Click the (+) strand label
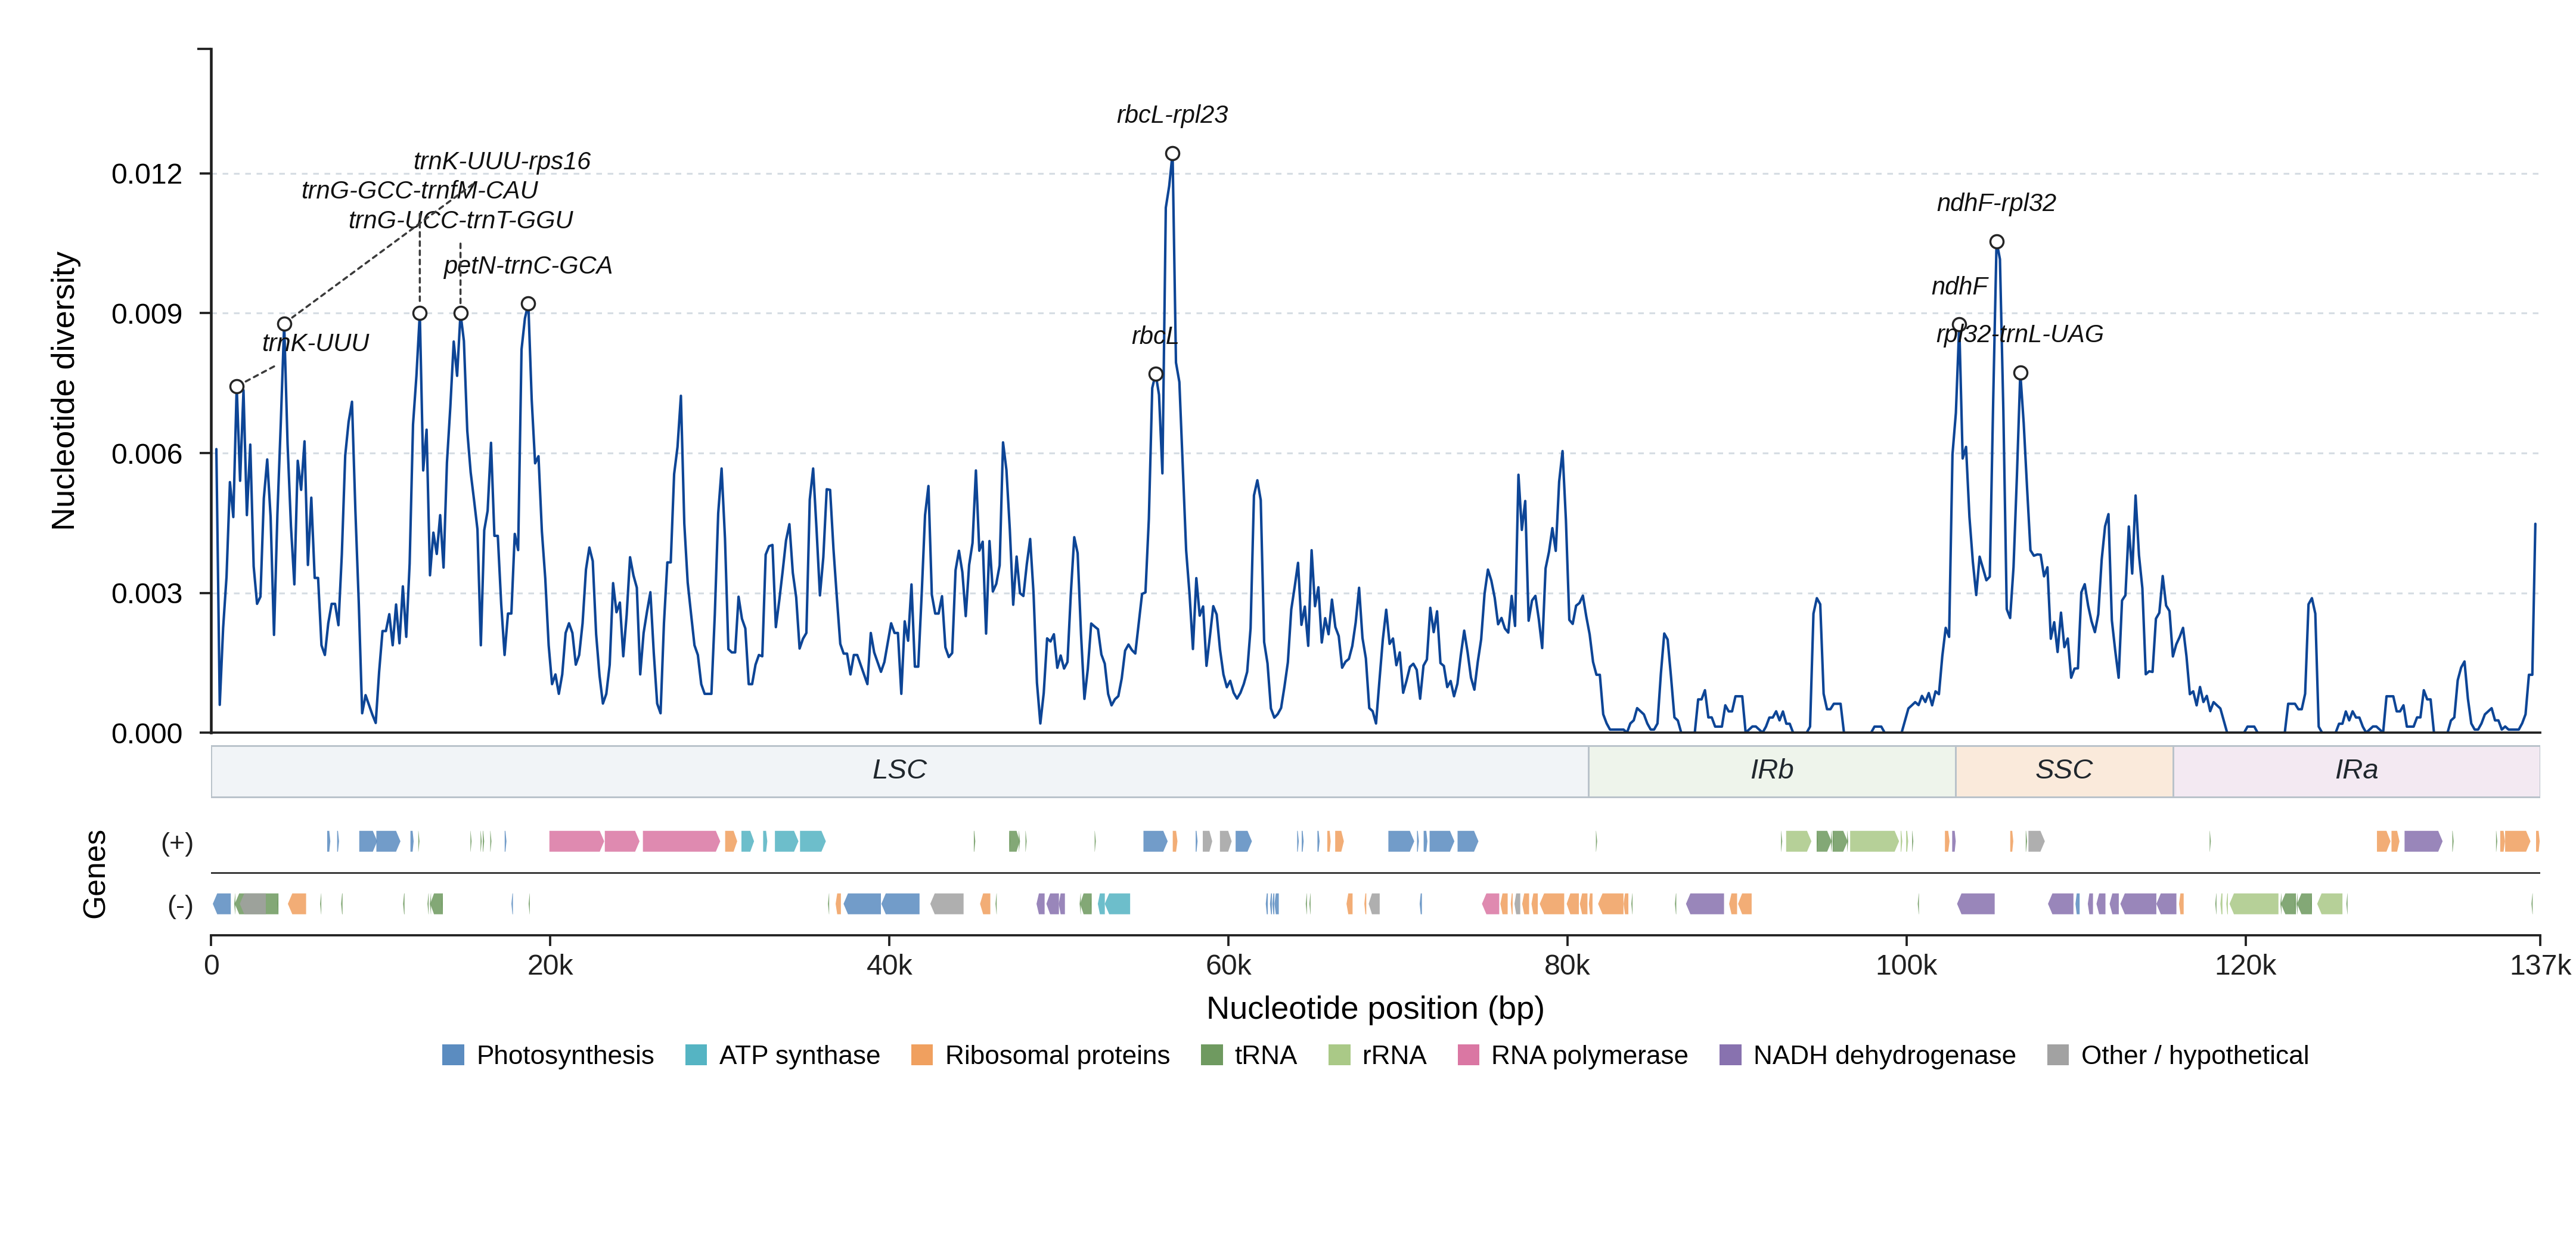 click(x=177, y=843)
